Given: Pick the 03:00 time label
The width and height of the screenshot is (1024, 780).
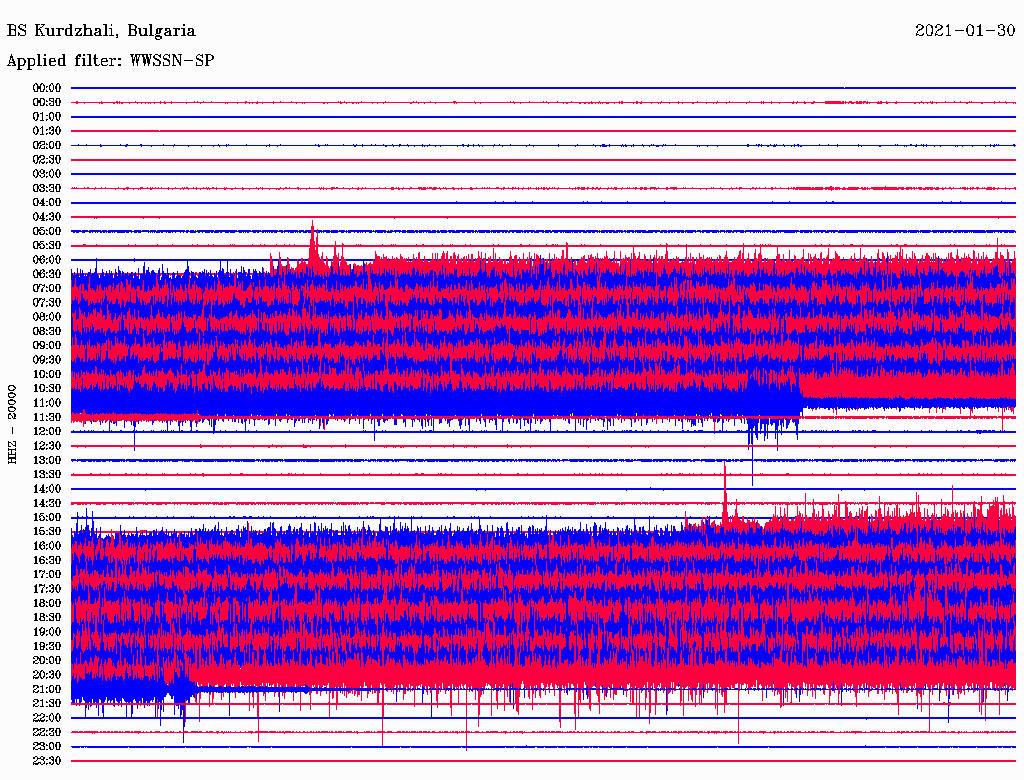Looking at the screenshot, I should [47, 174].
